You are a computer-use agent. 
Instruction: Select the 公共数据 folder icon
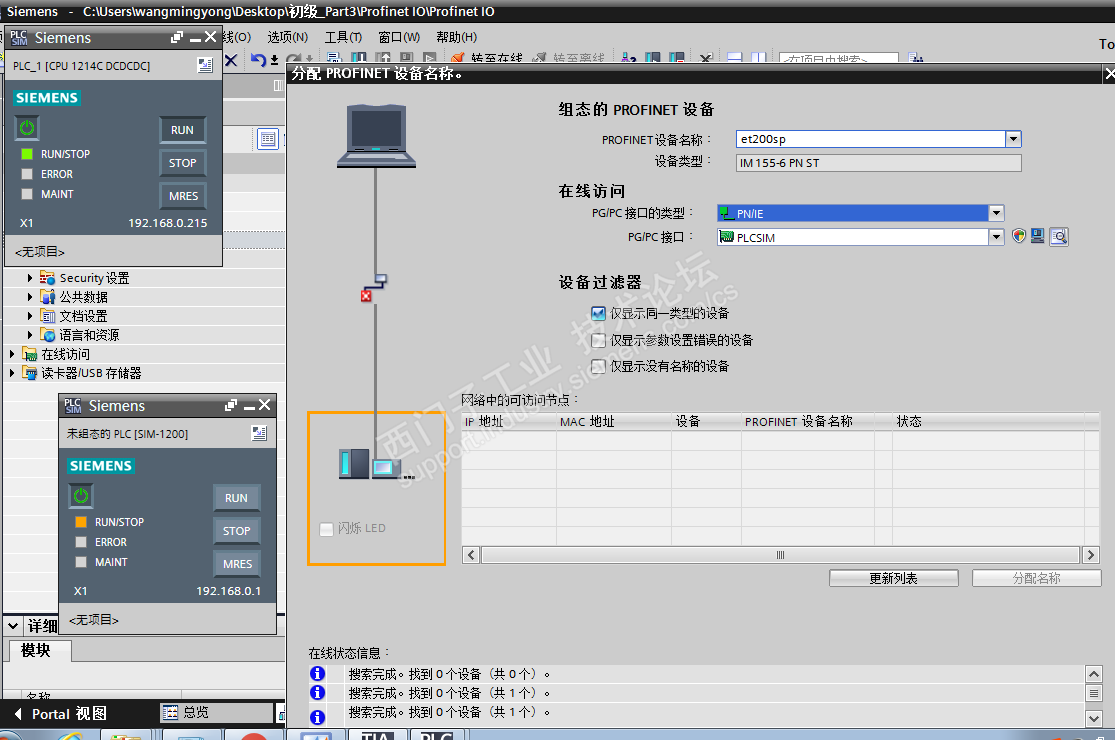pos(48,296)
